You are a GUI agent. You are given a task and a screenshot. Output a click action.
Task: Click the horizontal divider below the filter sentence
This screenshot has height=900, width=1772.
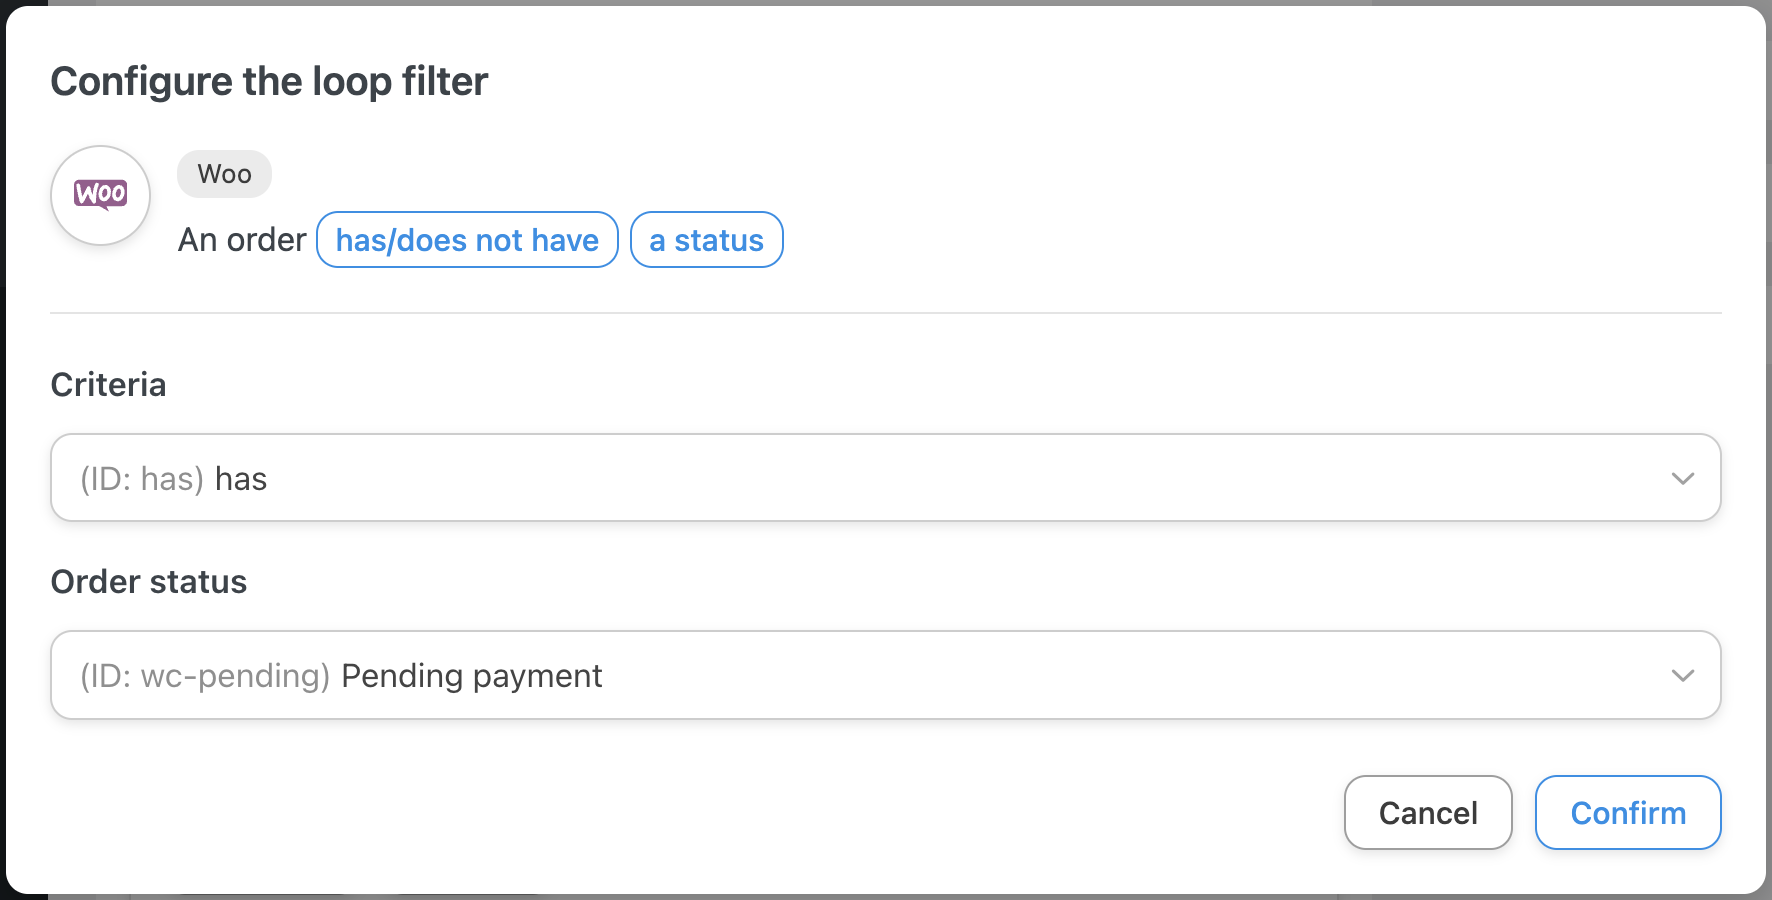[885, 313]
